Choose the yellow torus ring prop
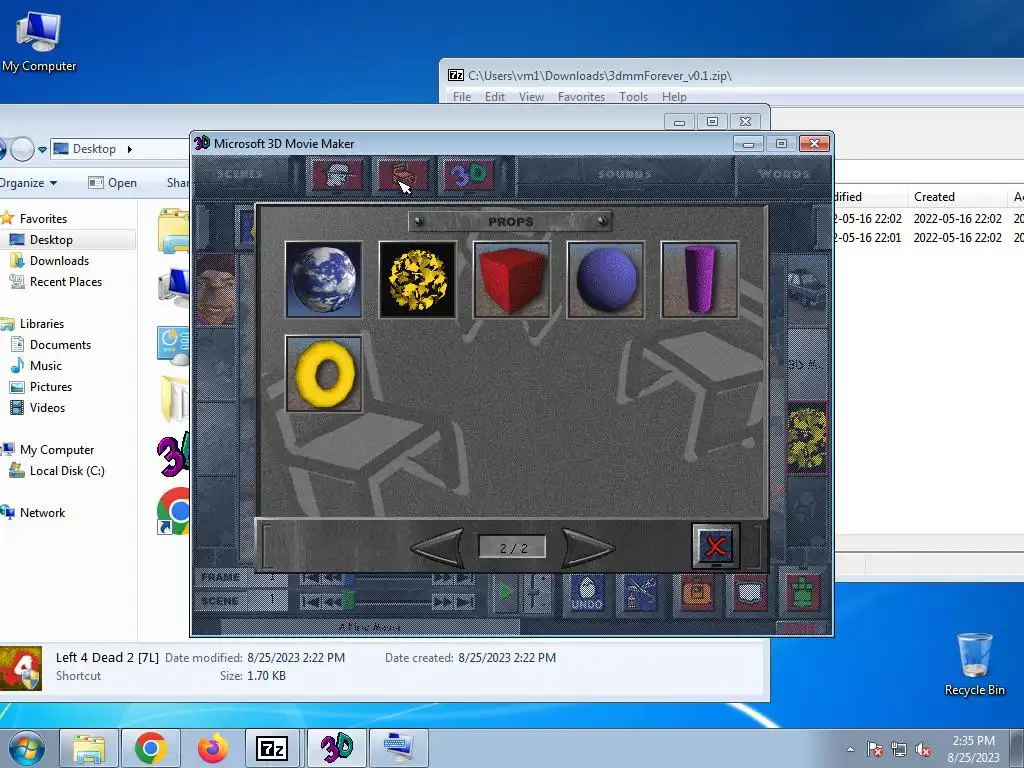This screenshot has width=1024, height=768. click(323, 374)
